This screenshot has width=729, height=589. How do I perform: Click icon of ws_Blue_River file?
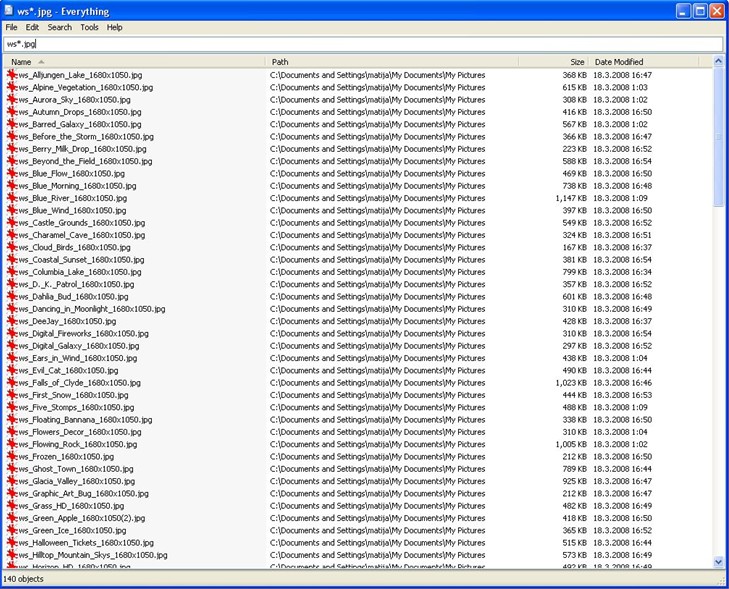(x=12, y=198)
